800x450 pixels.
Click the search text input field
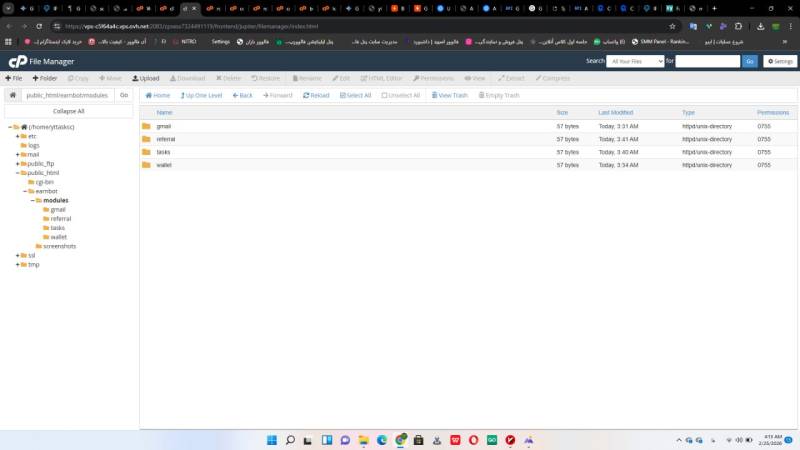tap(708, 61)
